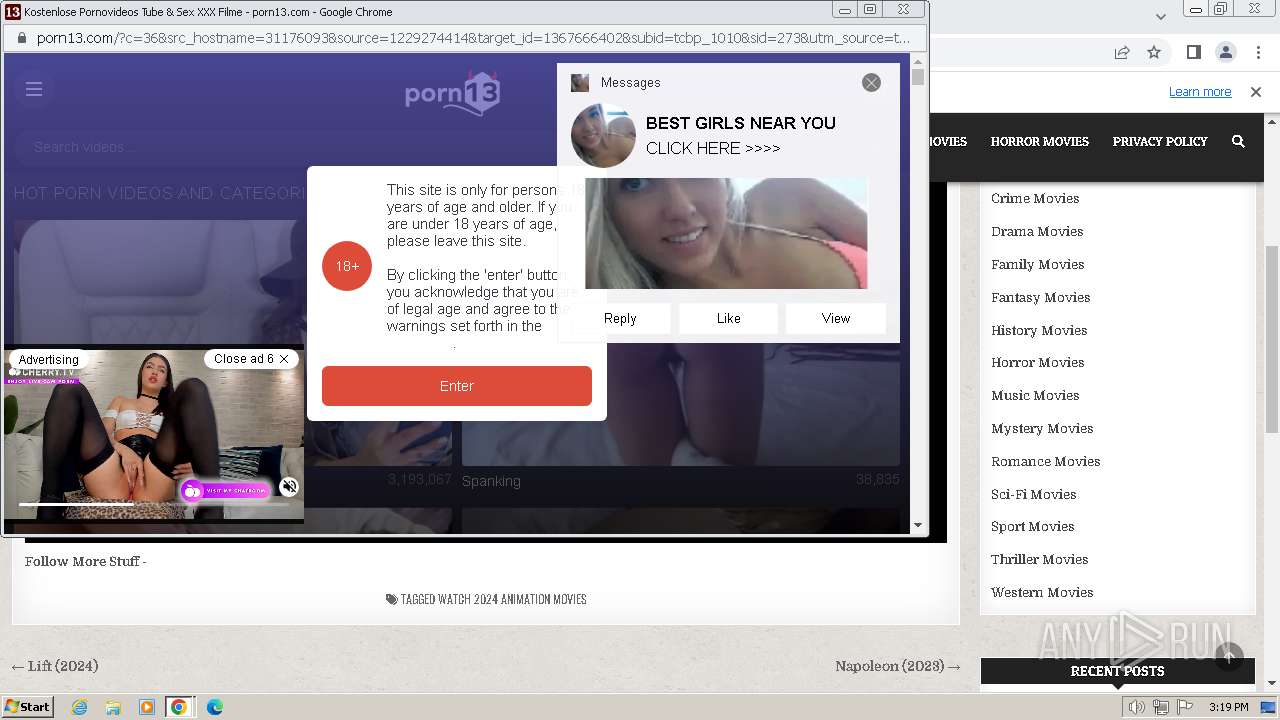Select Thriller Movies category
1280x720 pixels.
pyautogui.click(x=1040, y=559)
